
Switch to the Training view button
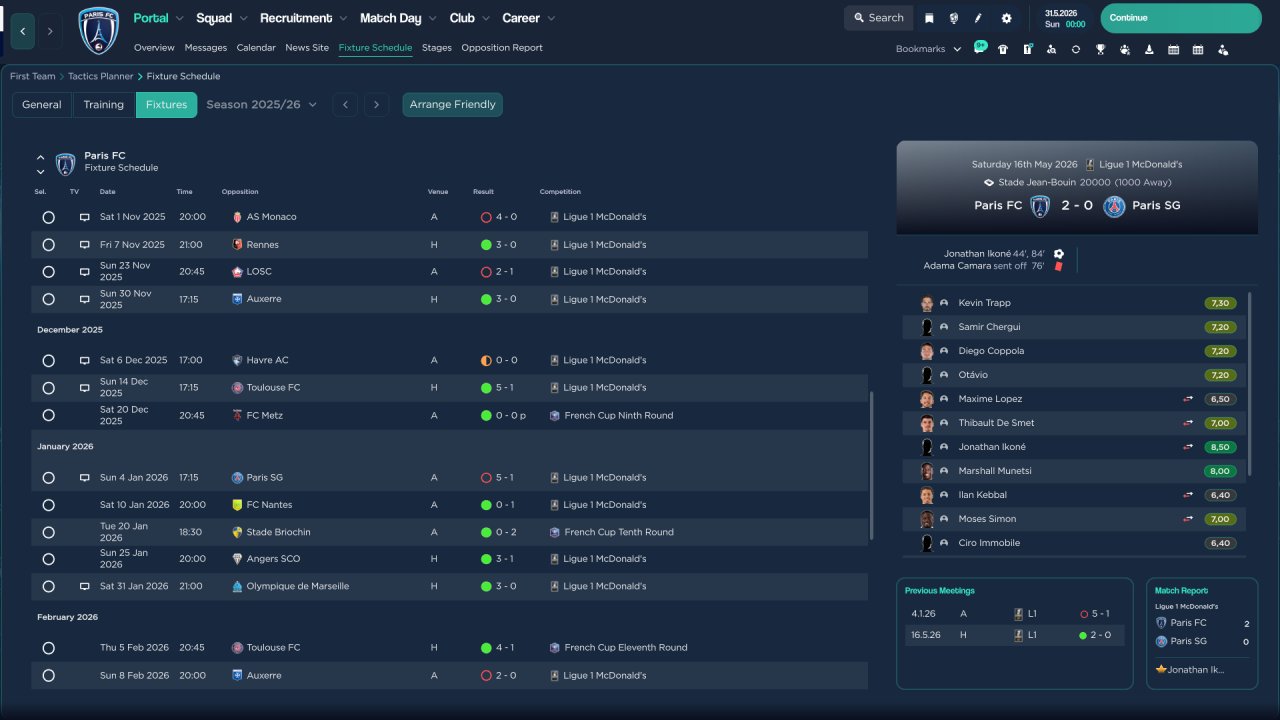(104, 105)
